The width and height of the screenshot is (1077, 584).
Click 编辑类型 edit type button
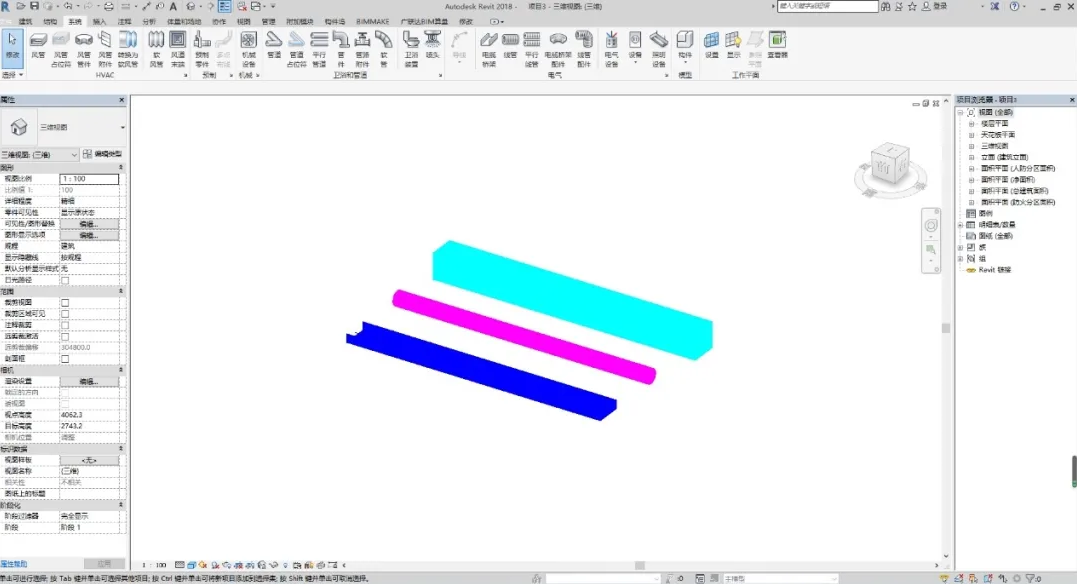[102, 155]
